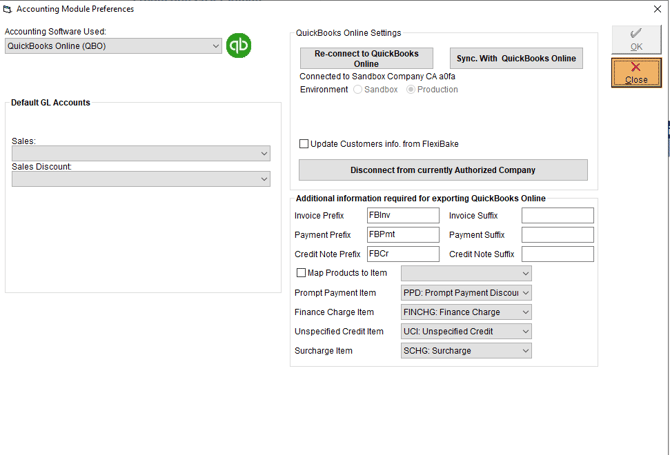
Task: Click the empty Credit Note Suffix field
Action: [x=557, y=254]
